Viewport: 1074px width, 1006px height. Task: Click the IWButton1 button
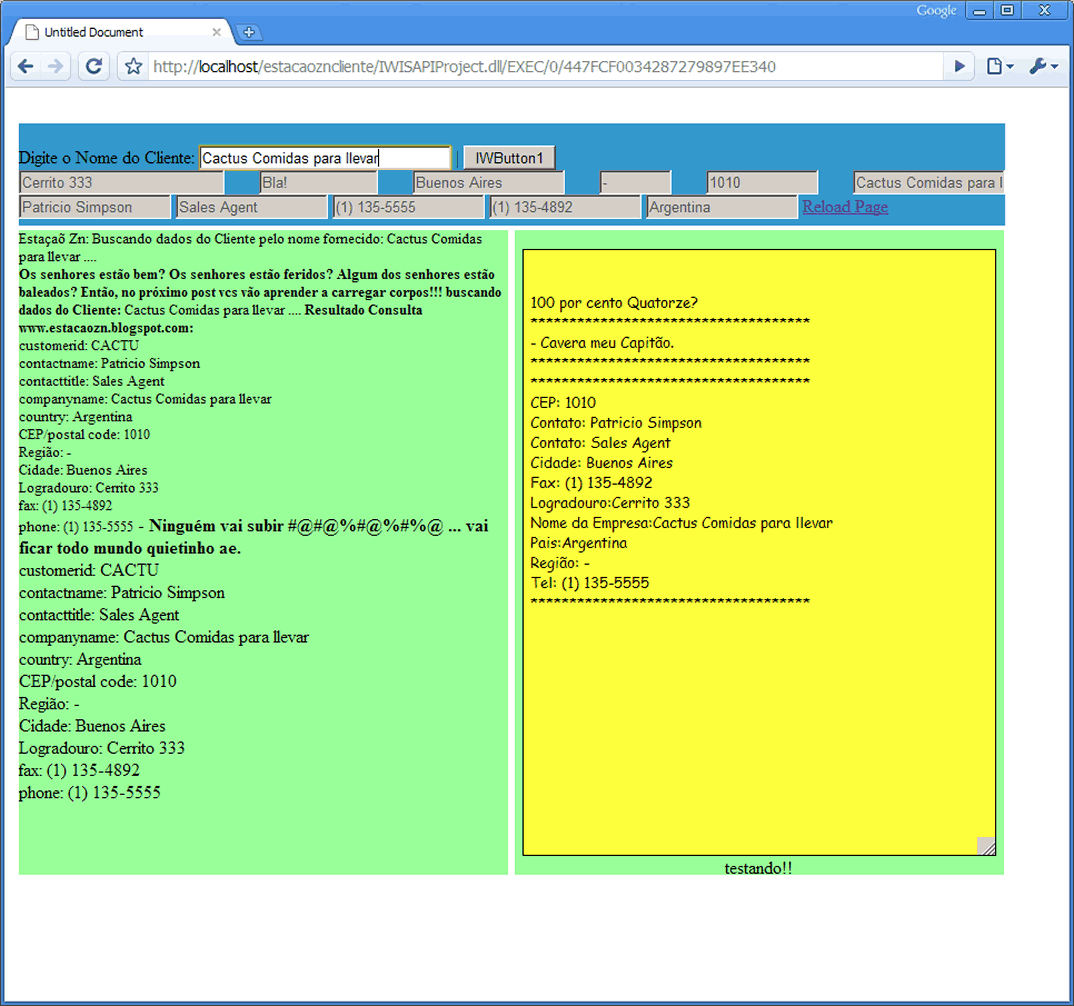(x=509, y=158)
